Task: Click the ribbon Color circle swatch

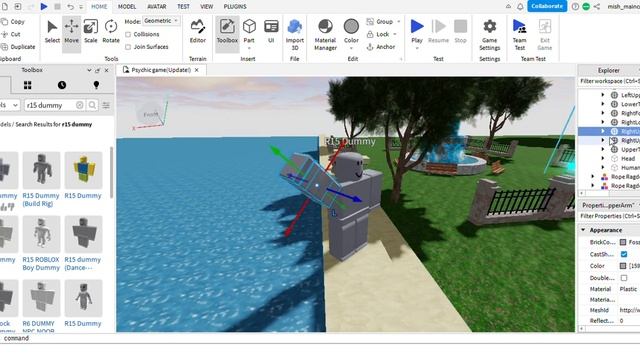Action: click(x=351, y=27)
